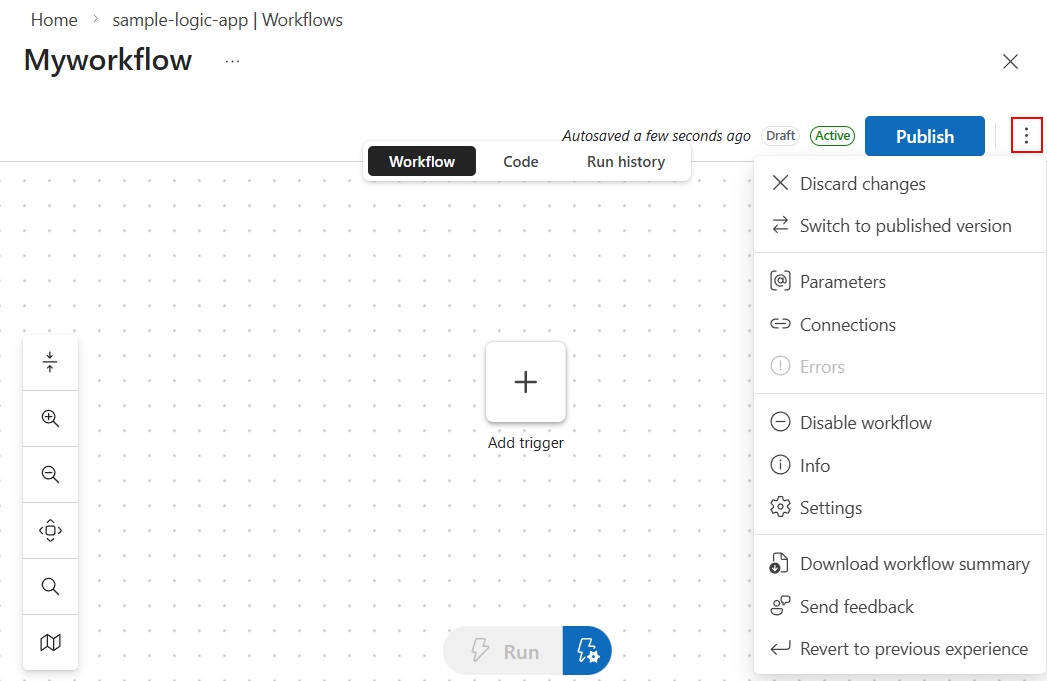Click the Publish button
This screenshot has width=1047, height=681.
click(925, 136)
